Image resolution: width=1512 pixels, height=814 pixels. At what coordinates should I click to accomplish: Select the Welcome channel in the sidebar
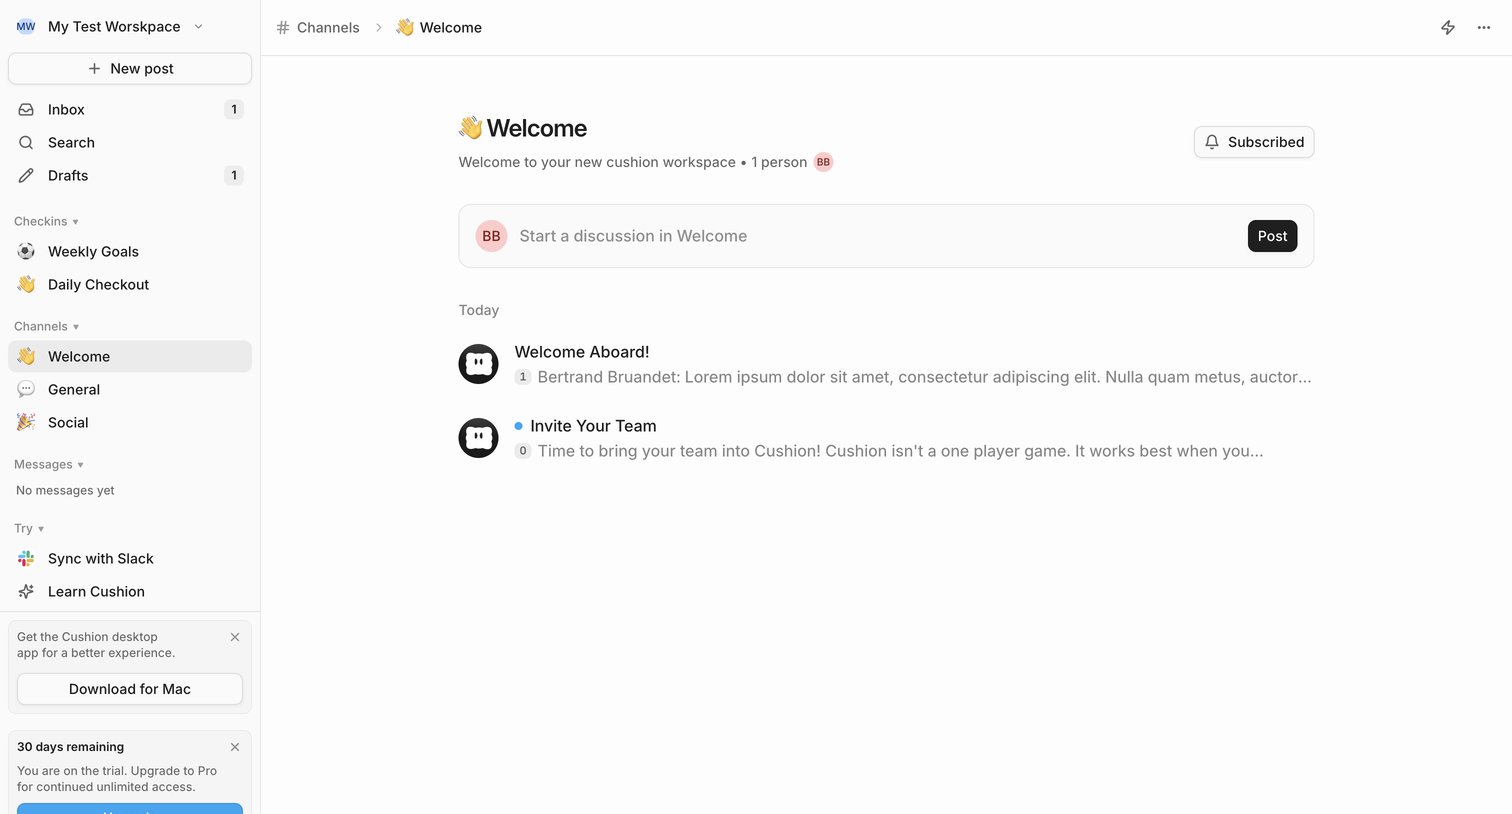pyautogui.click(x=130, y=357)
